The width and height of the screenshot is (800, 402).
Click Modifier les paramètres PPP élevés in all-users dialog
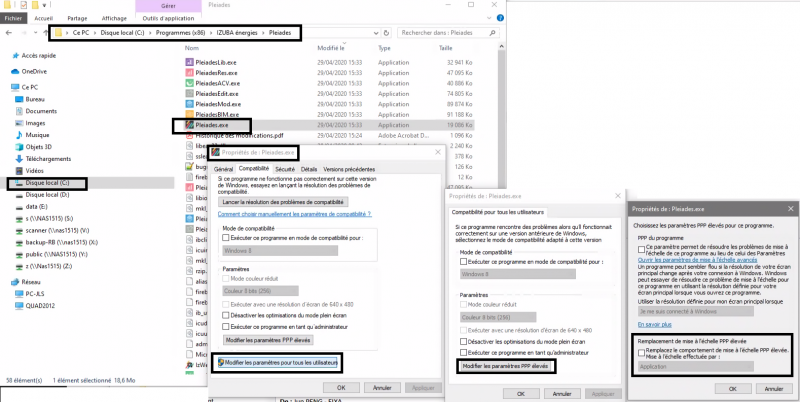click(x=505, y=366)
